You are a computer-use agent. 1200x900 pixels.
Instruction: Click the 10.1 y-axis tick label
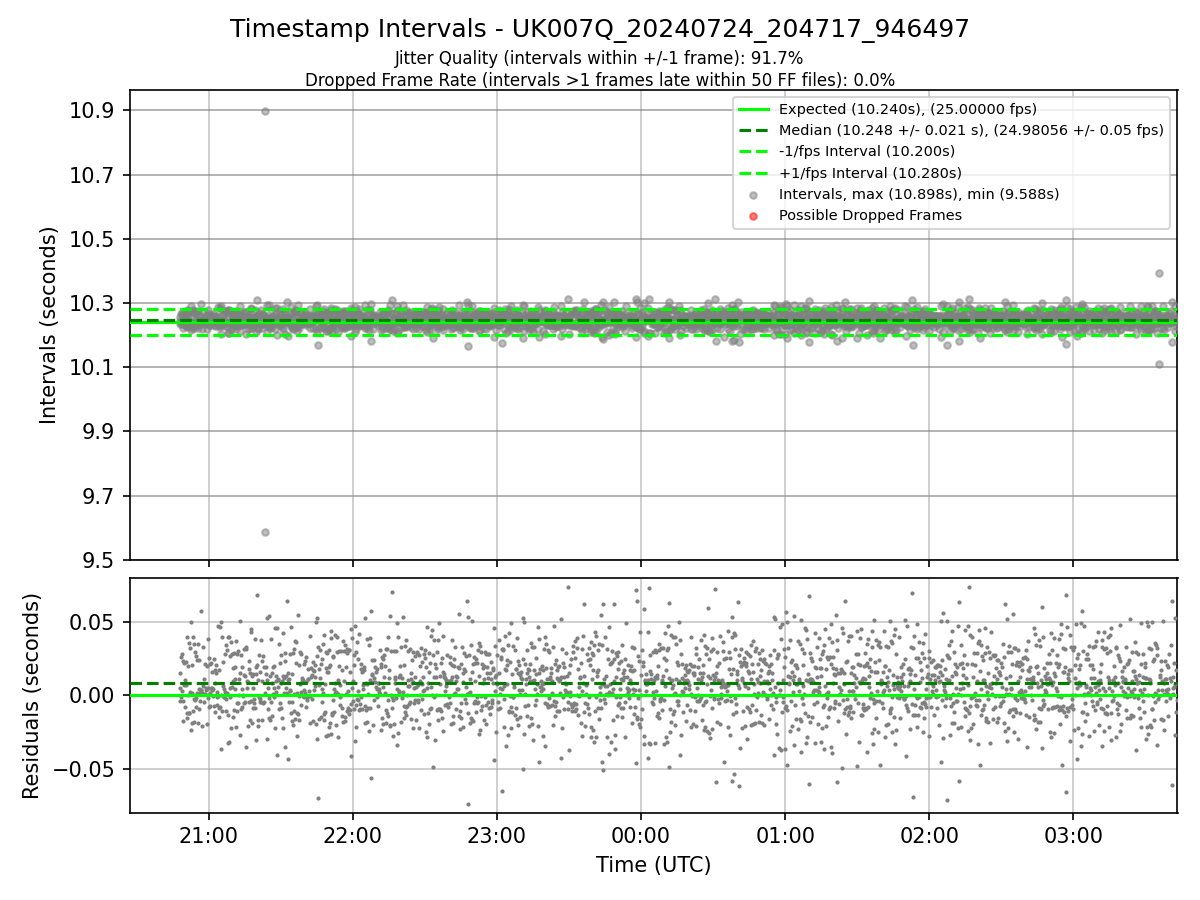(x=94, y=368)
